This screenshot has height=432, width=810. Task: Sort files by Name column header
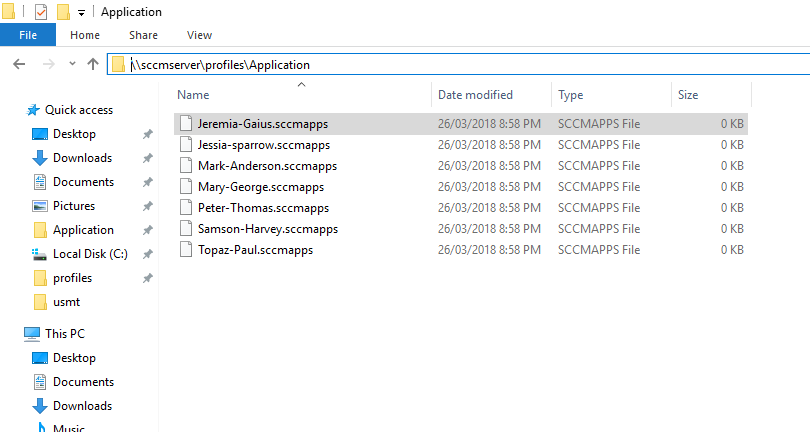point(194,95)
